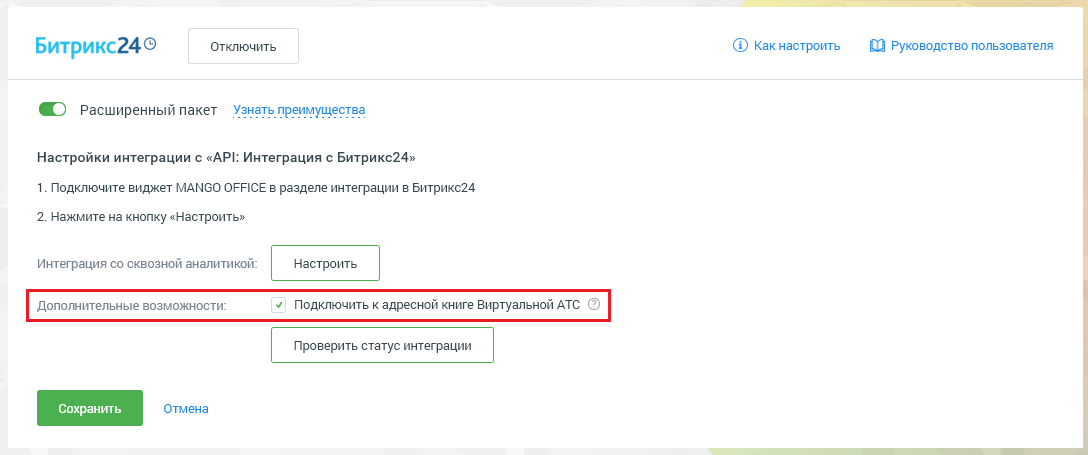Click the clock icon beside Битрикс24 logo
Screen dimensions: 1088x455
pyautogui.click(x=150, y=43)
